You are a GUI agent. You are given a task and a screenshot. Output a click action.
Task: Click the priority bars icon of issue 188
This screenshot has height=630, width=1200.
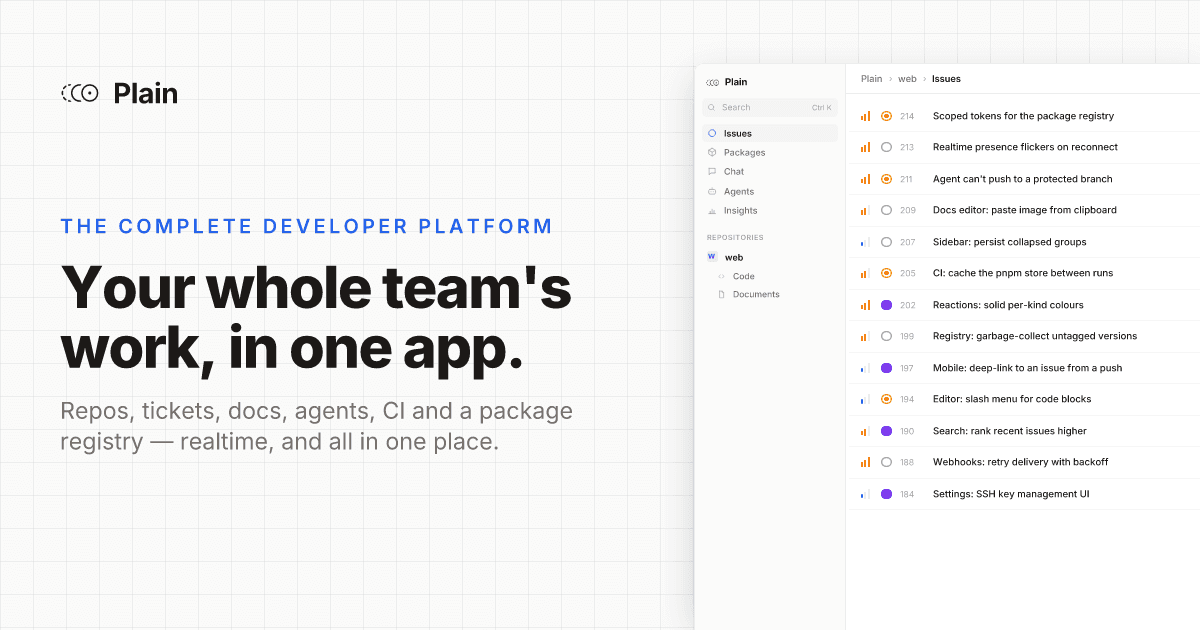[865, 462]
